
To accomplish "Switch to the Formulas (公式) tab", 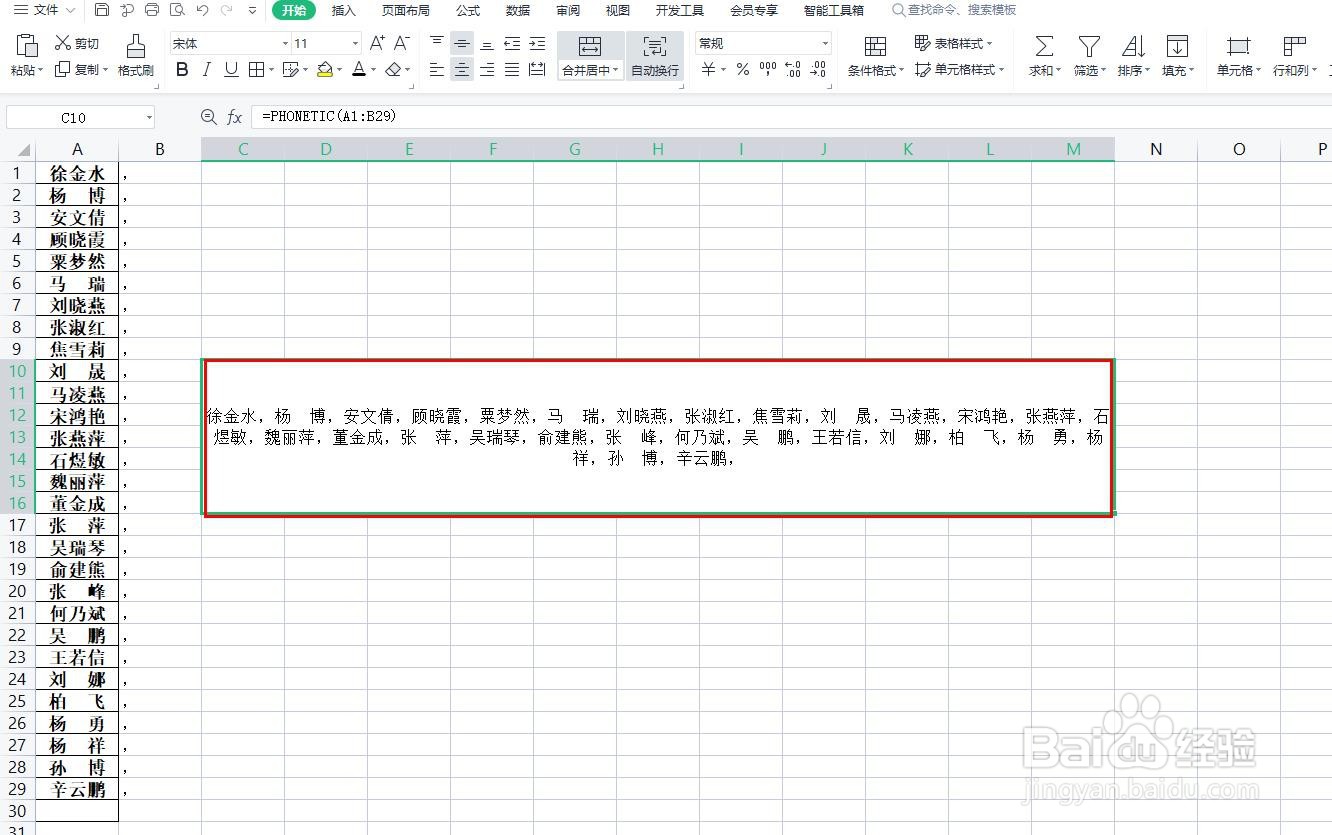I will coord(468,10).
